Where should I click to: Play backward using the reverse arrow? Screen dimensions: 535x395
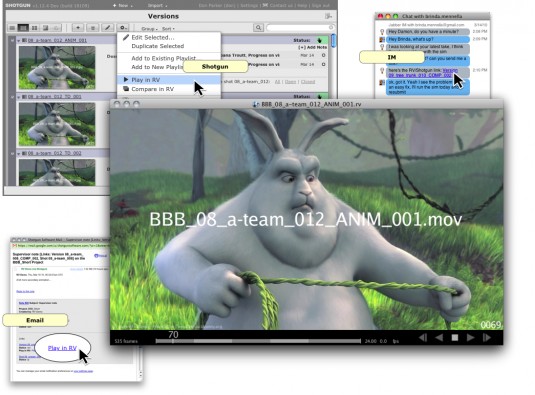pyautogui.click(x=439, y=337)
